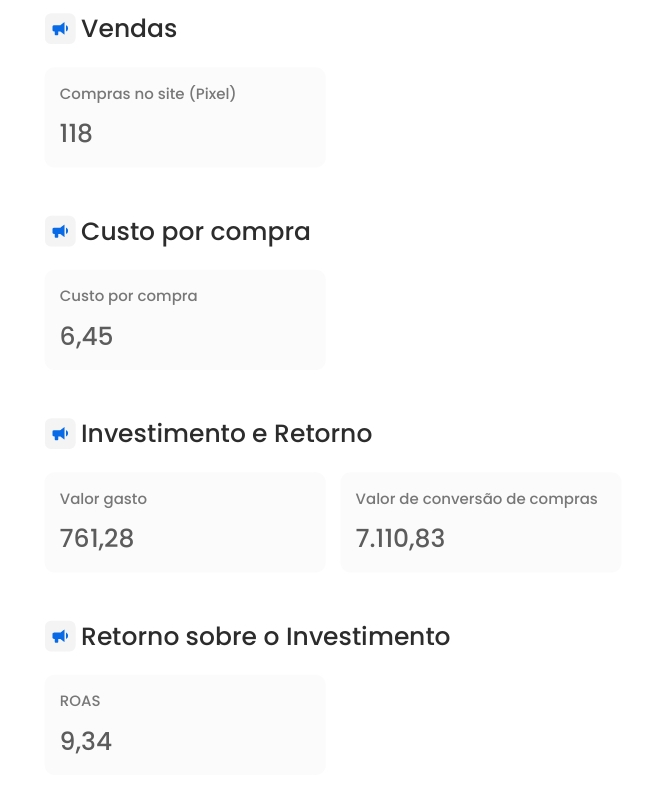Click the megaphone icon beside Investimento e Retorno
Image resolution: width=662 pixels, height=787 pixels.
60,434
